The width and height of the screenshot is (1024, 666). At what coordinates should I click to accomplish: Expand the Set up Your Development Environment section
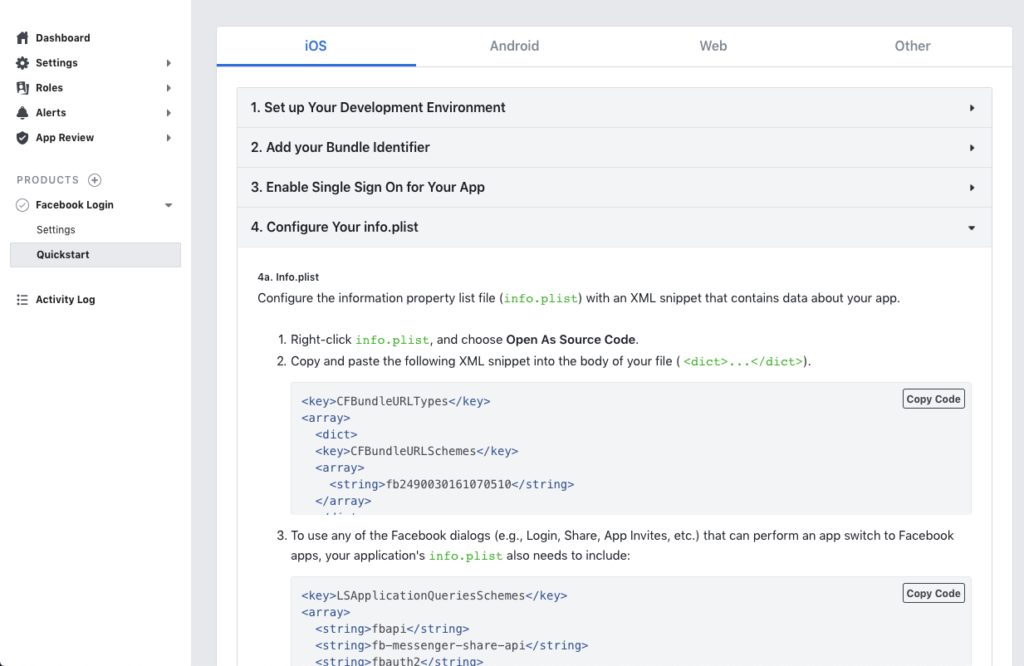[x=971, y=107]
